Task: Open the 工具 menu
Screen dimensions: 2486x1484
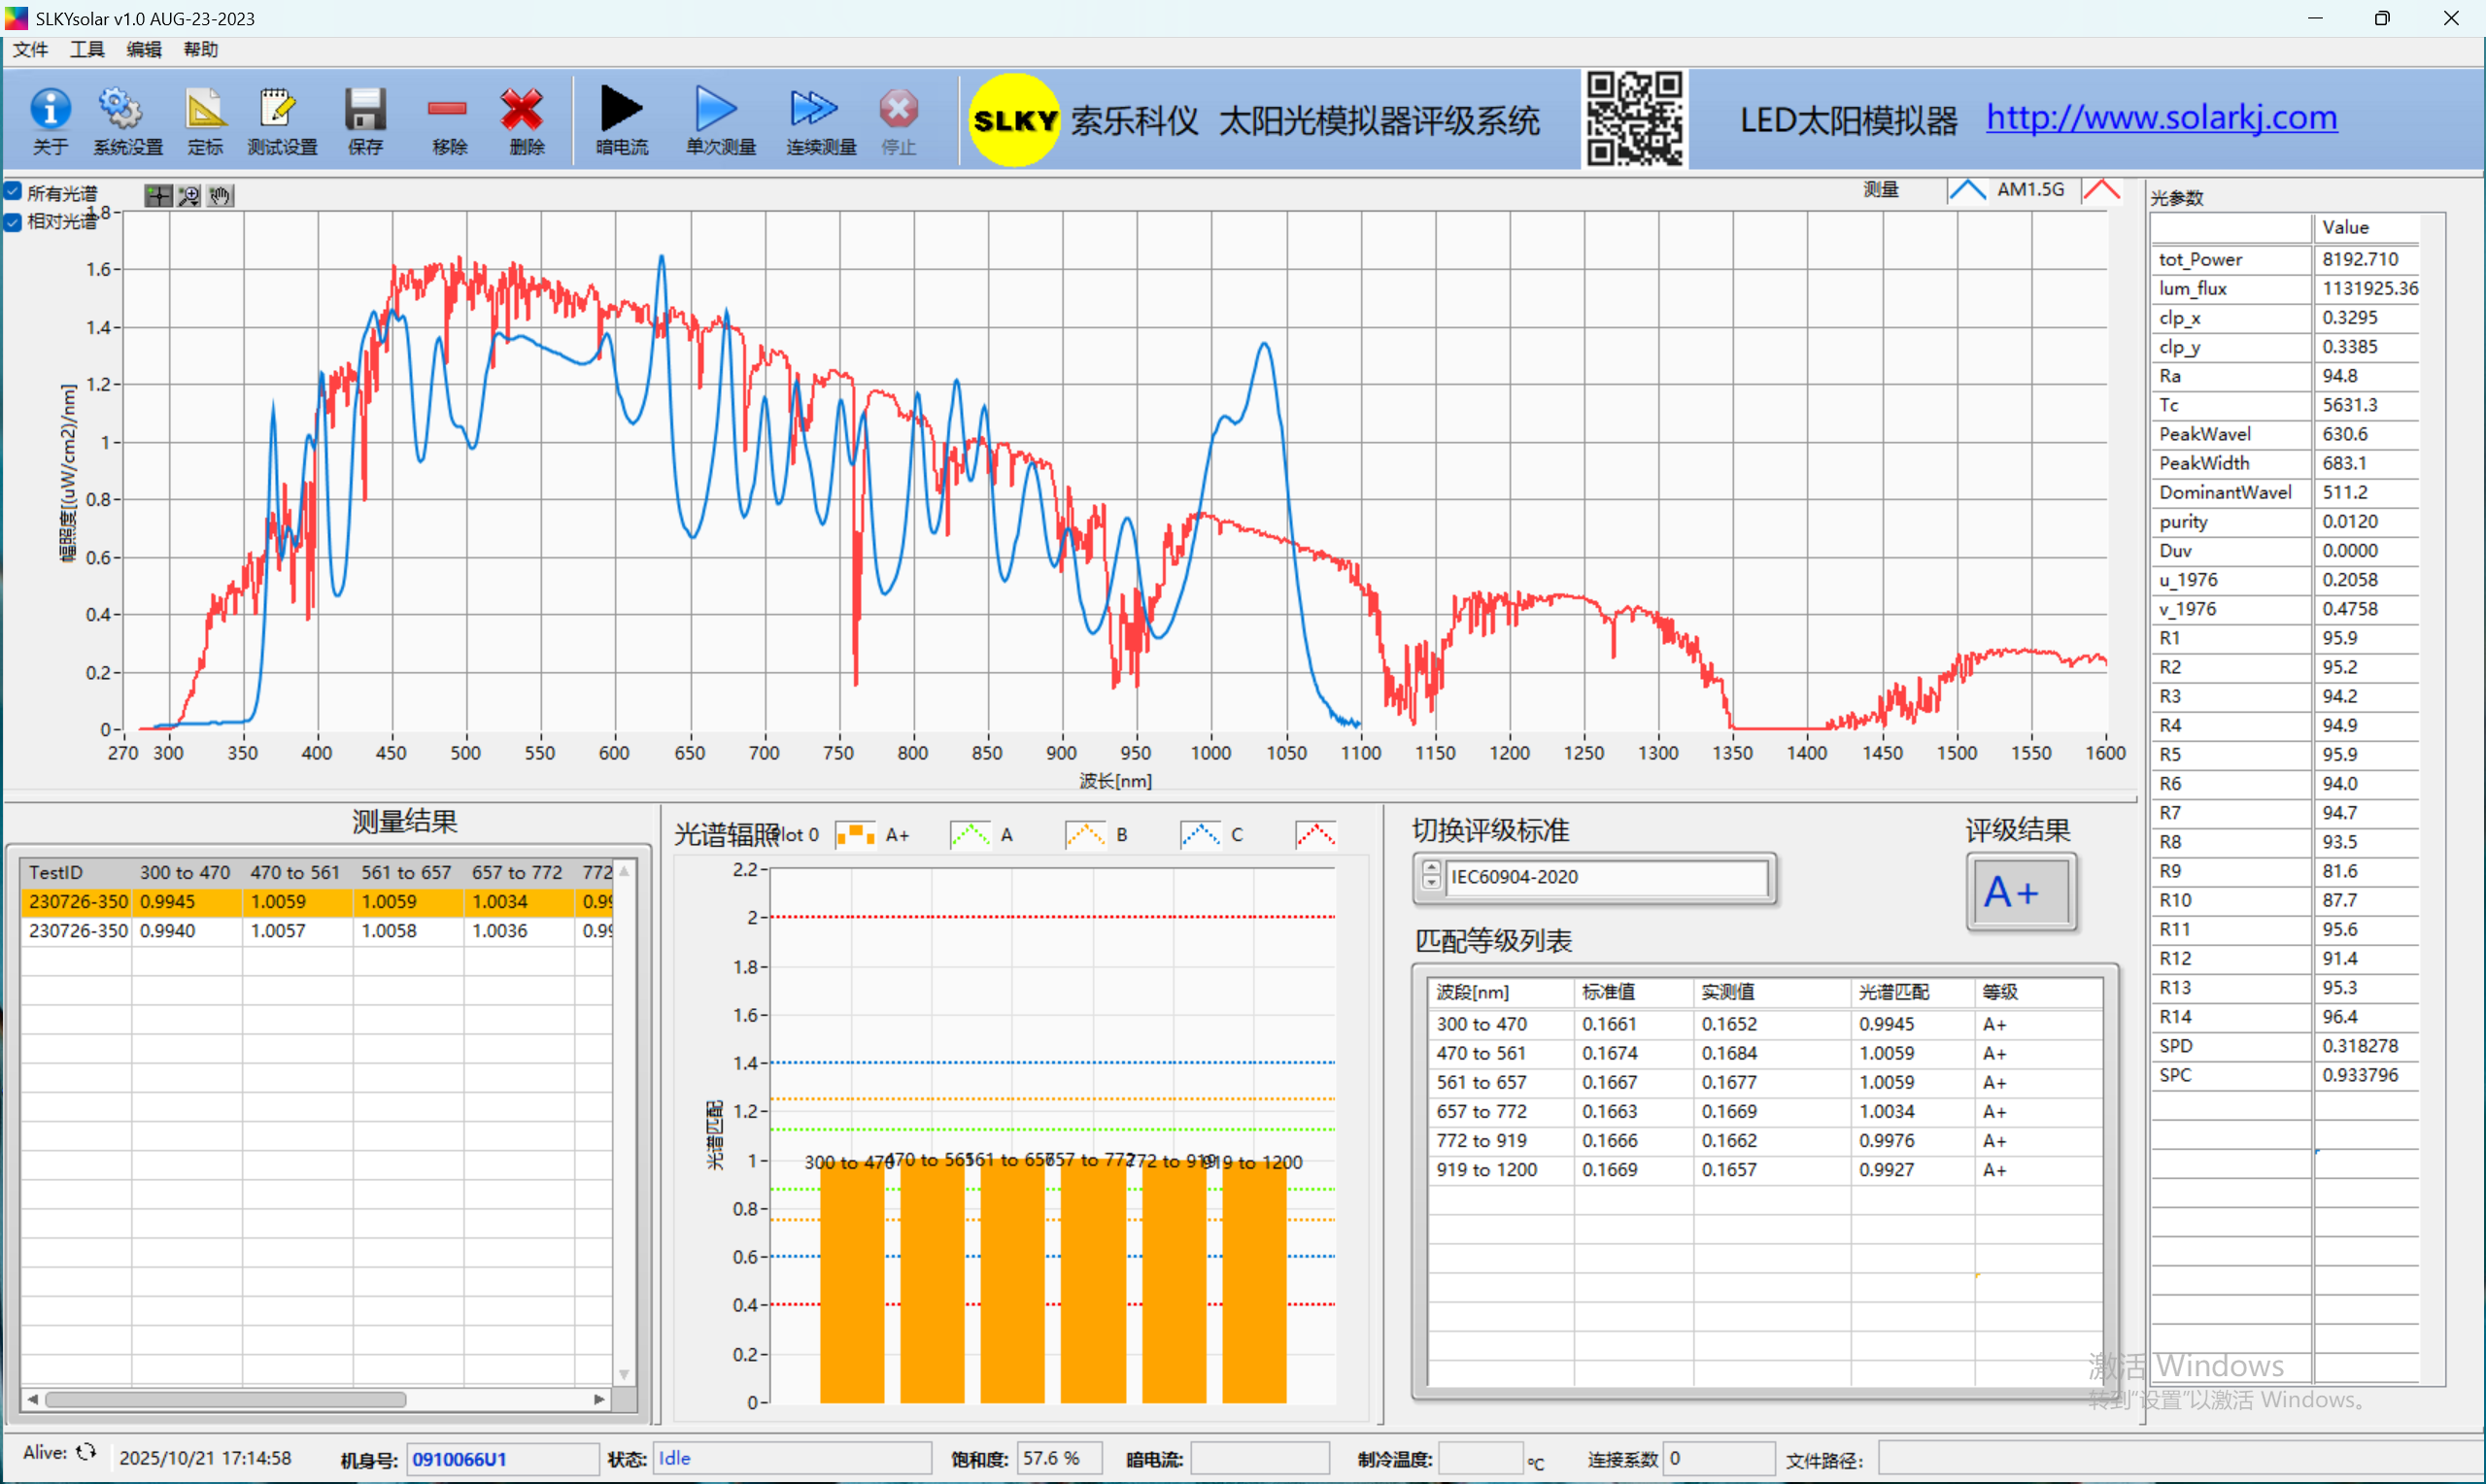Action: (87, 50)
